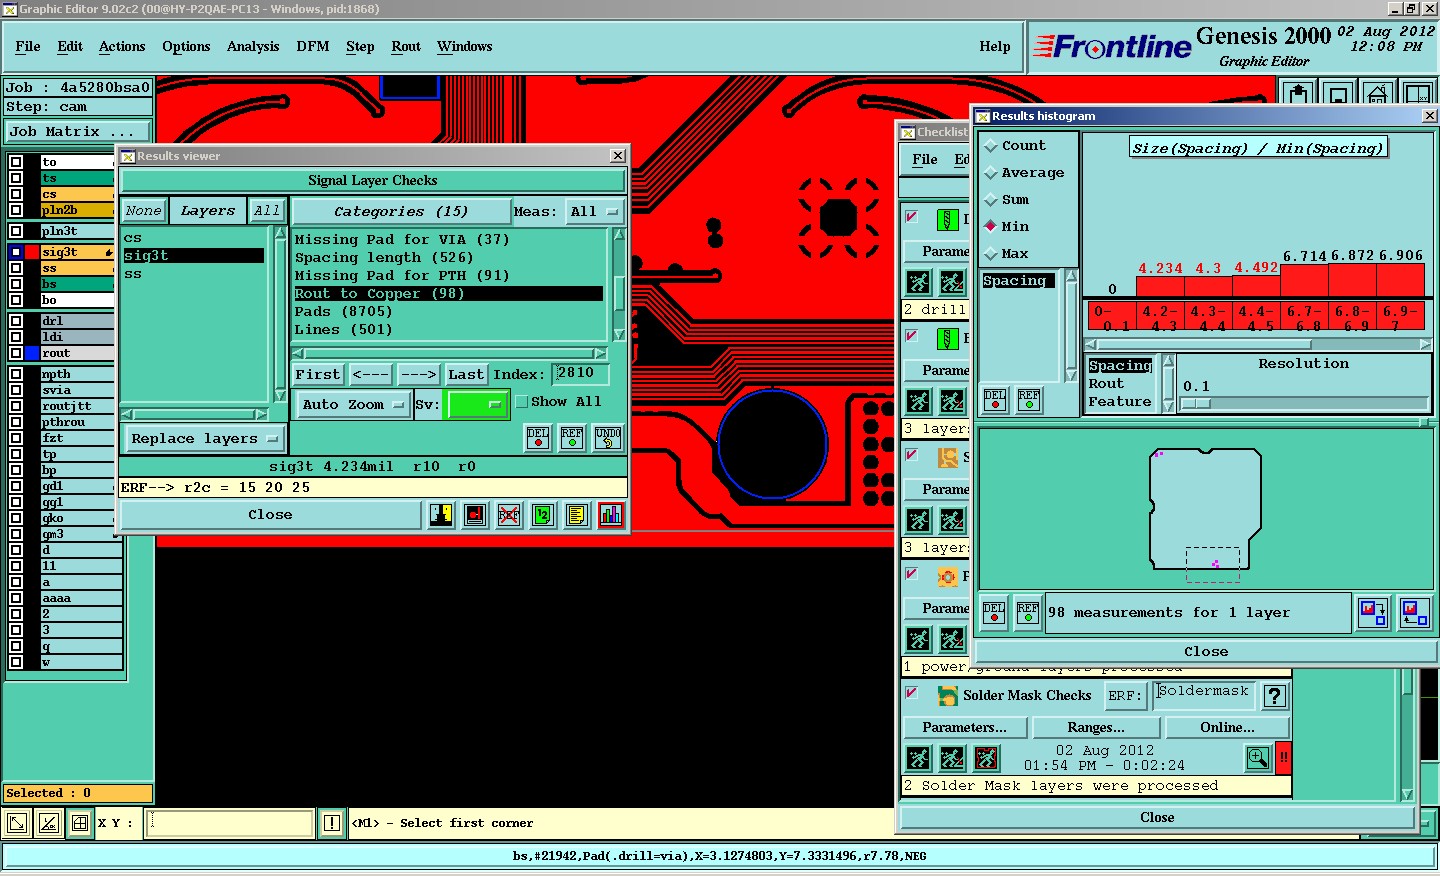The width and height of the screenshot is (1440, 876).
Task: Click the Ranges... button in Solder Mask Checks
Action: click(1096, 728)
